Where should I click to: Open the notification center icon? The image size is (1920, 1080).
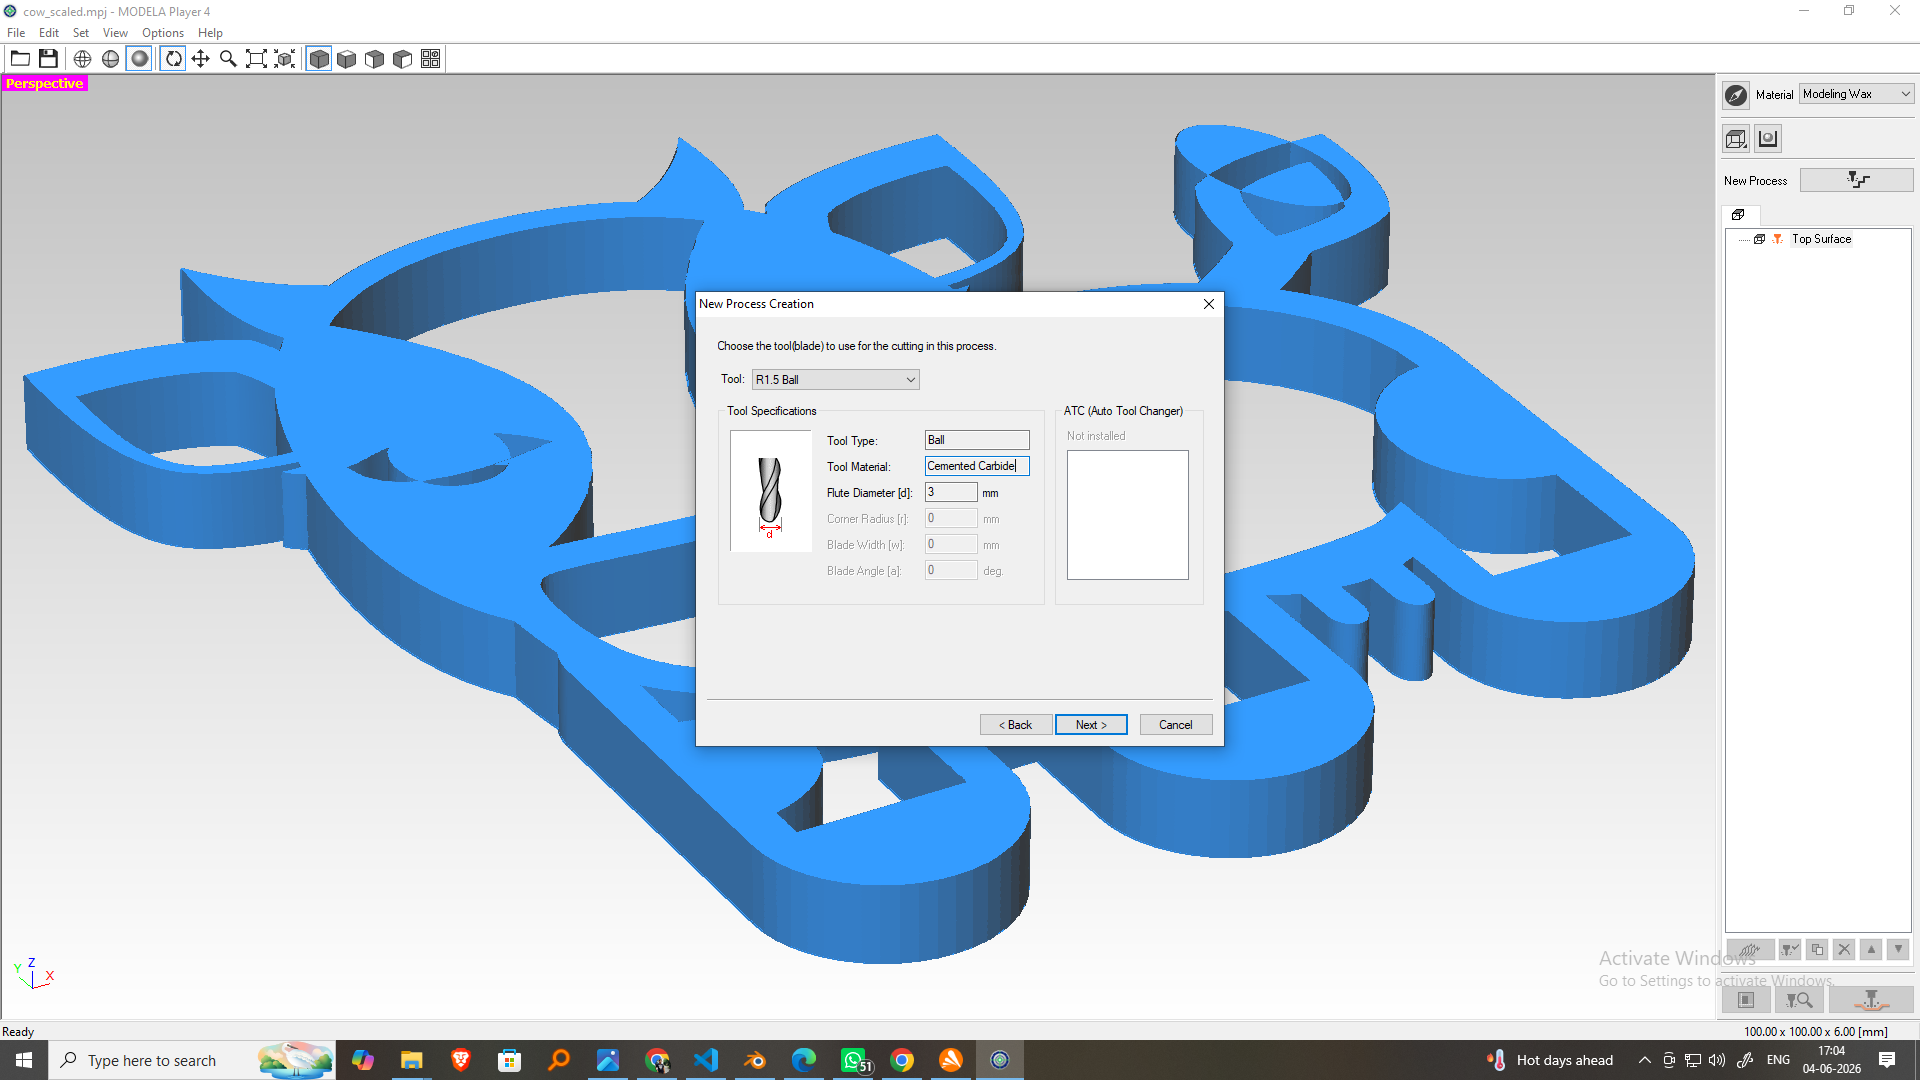point(1887,1060)
